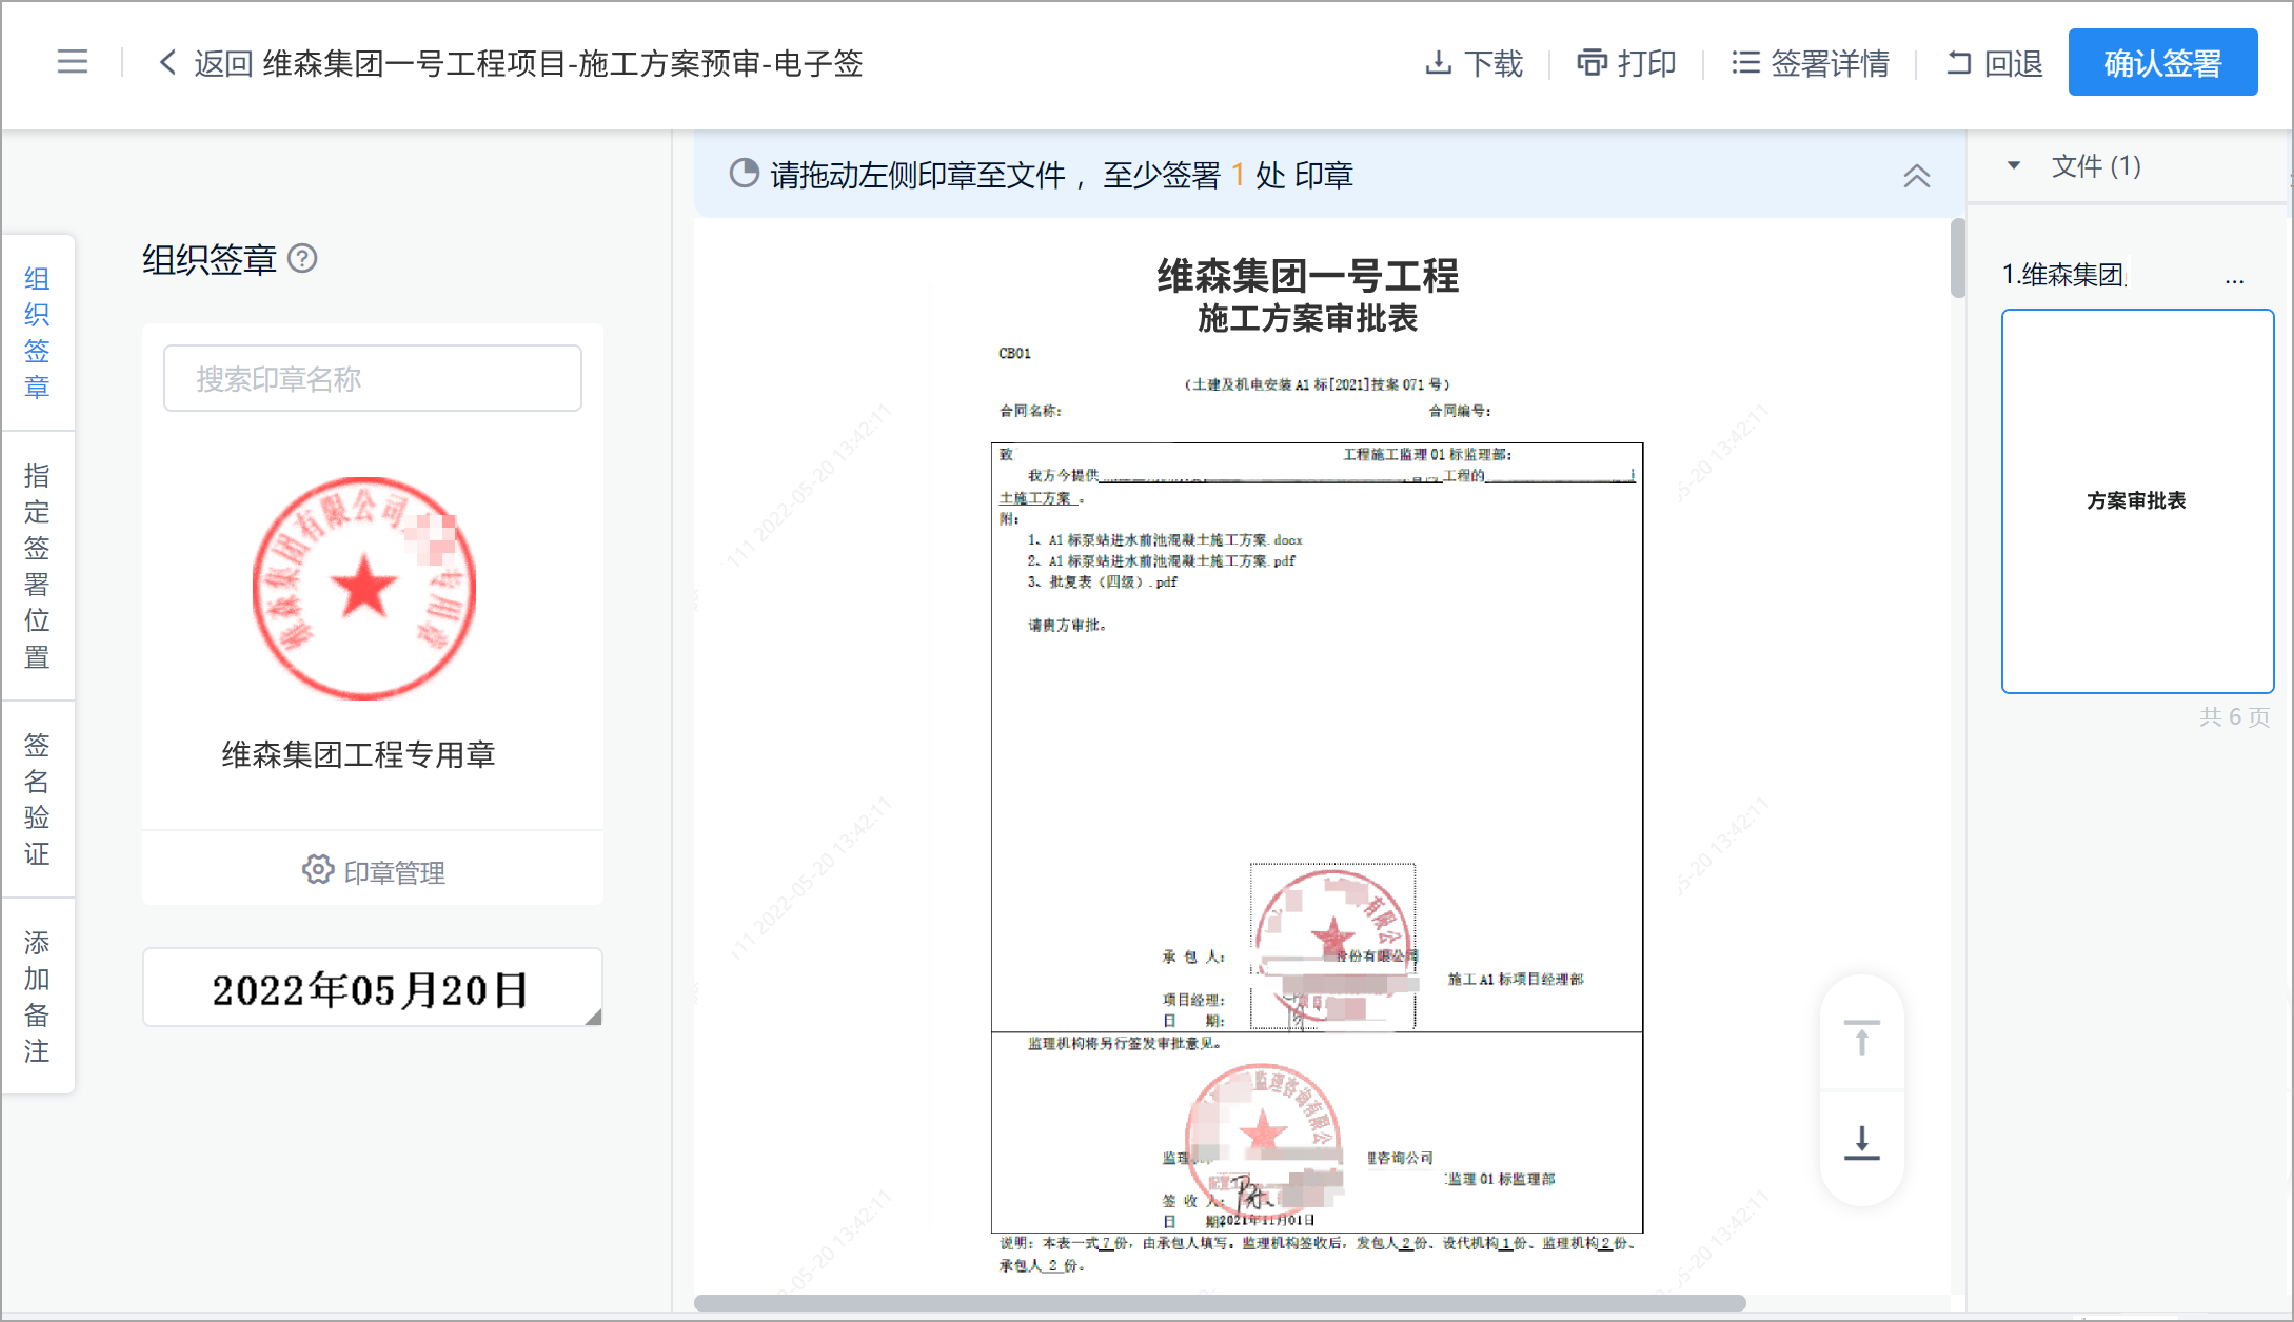Select the 方案审批表 page thumbnail
2294x1322 pixels.
pyautogui.click(x=2137, y=501)
